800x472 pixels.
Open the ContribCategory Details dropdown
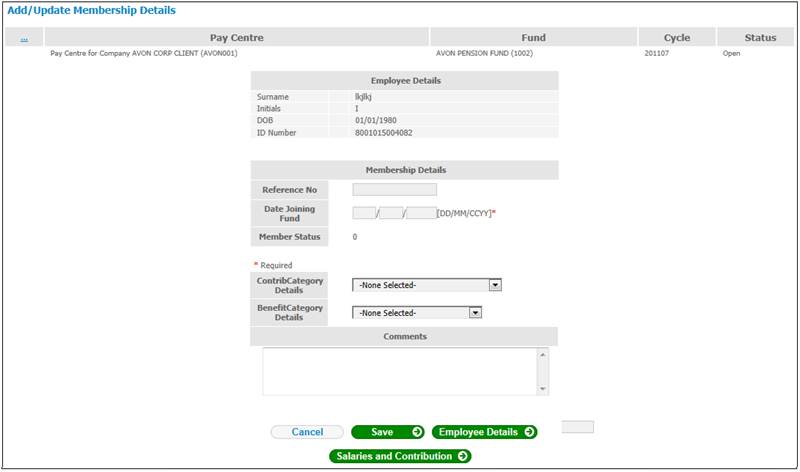point(494,285)
